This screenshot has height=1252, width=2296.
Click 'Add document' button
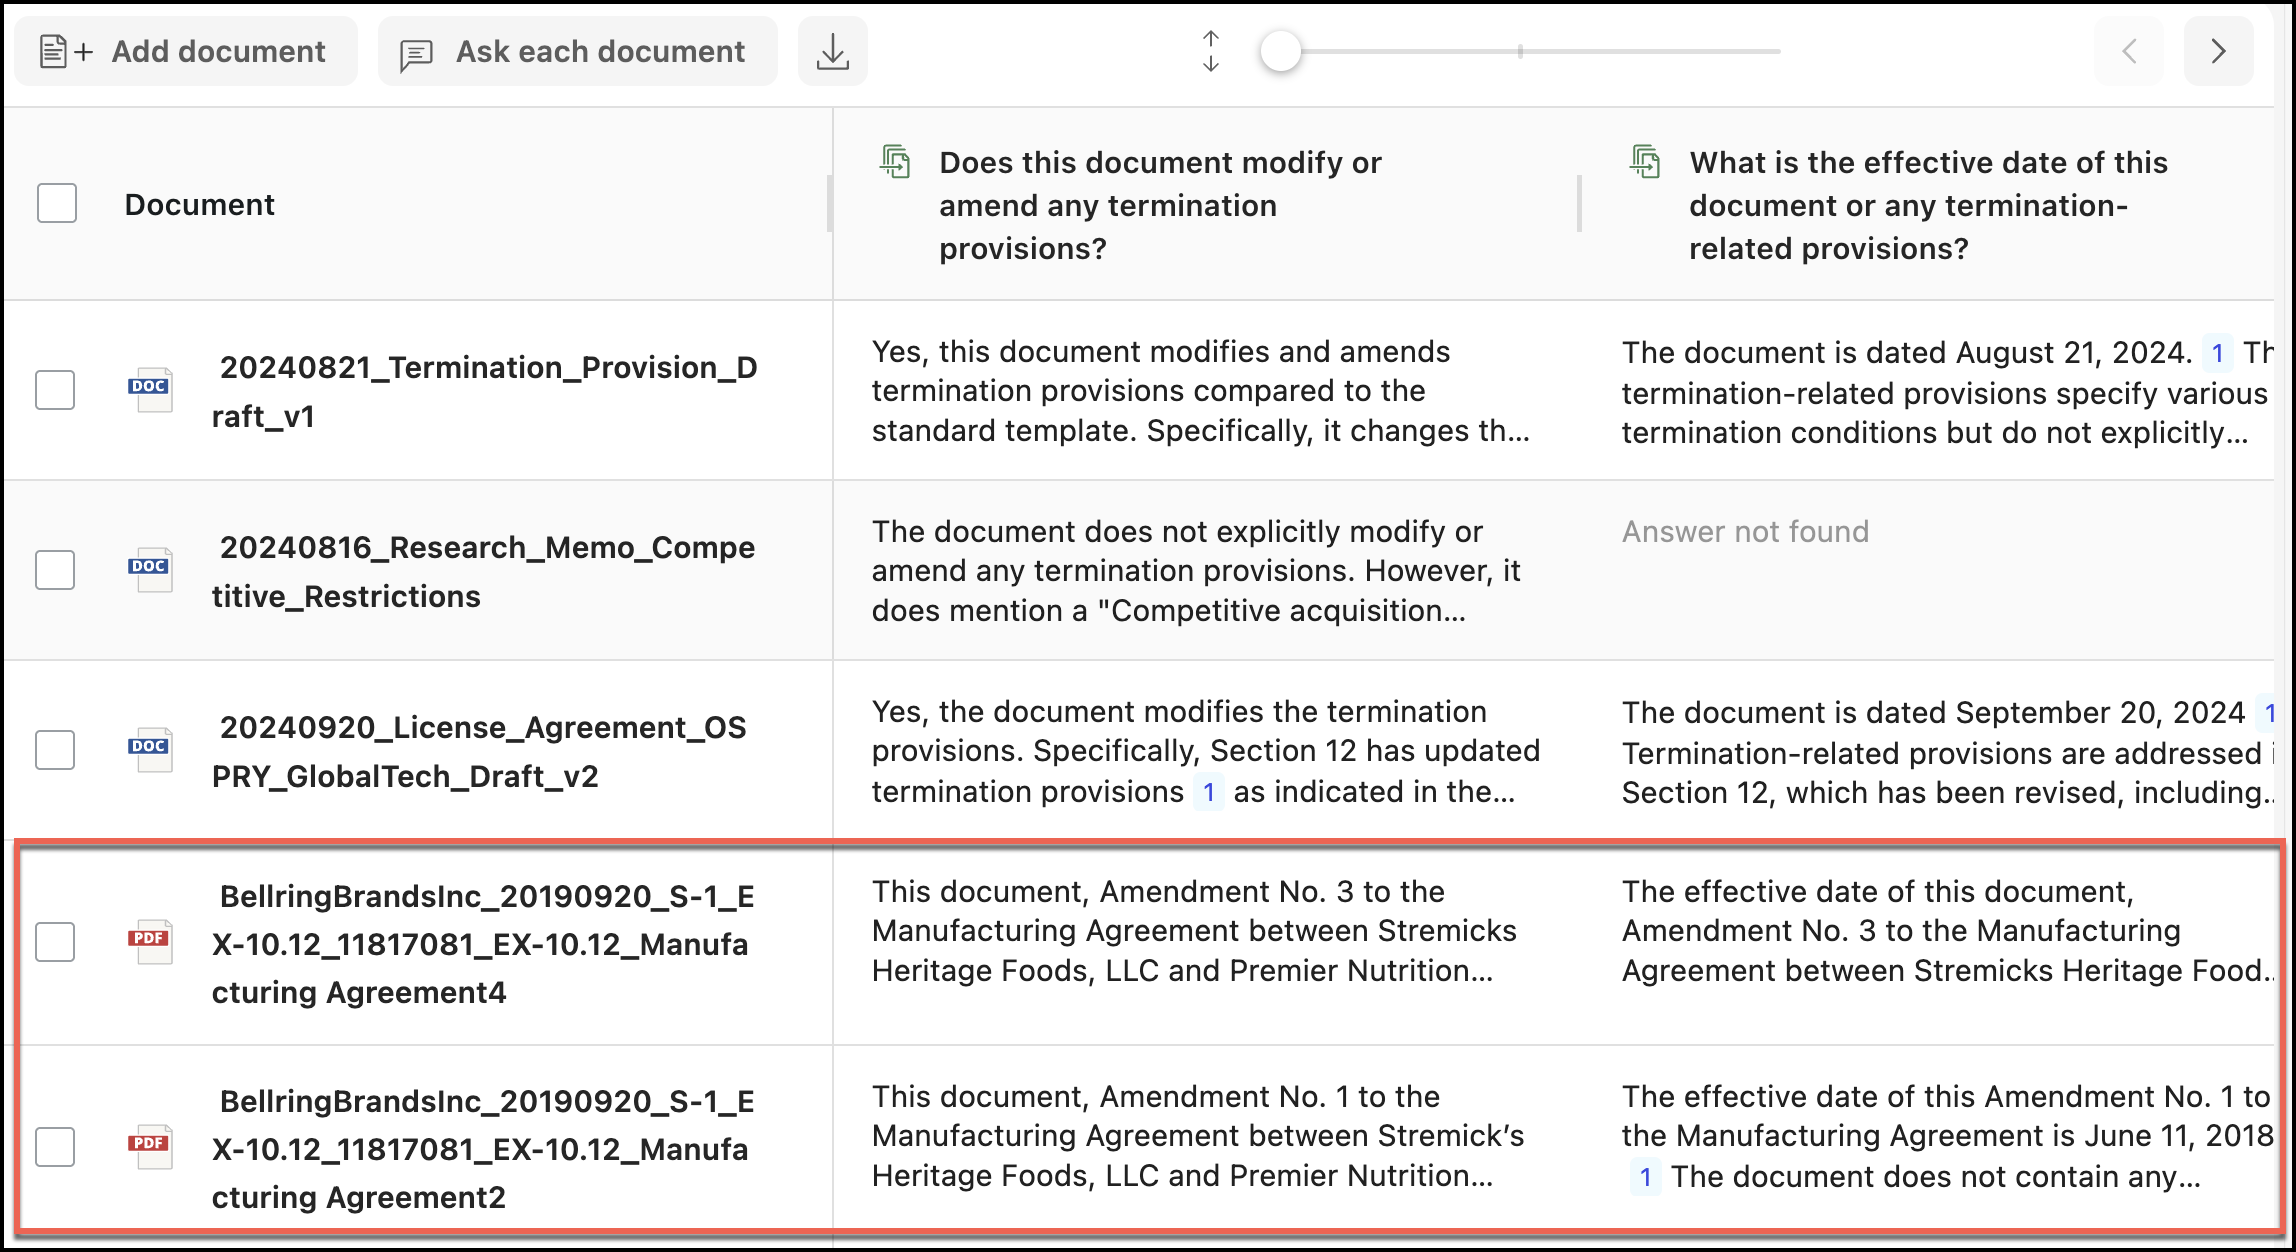[x=185, y=51]
